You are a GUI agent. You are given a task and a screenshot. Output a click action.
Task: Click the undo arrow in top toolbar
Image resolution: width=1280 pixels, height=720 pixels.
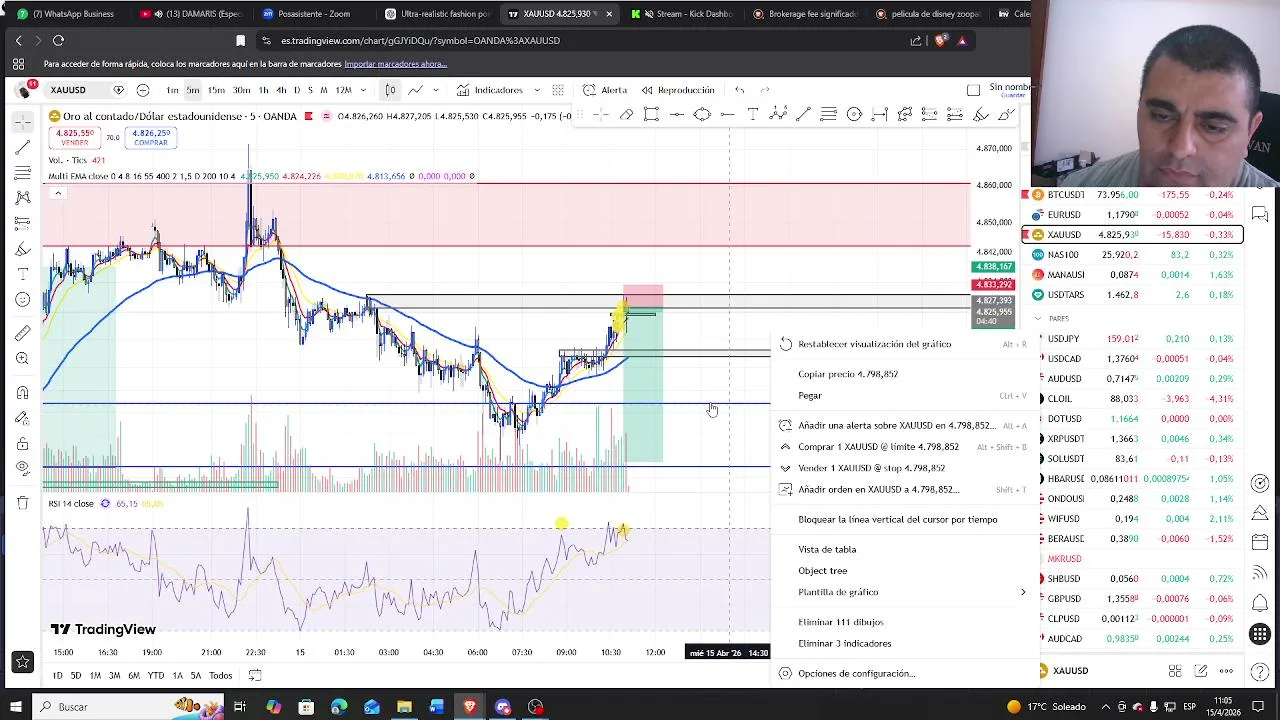click(x=740, y=90)
